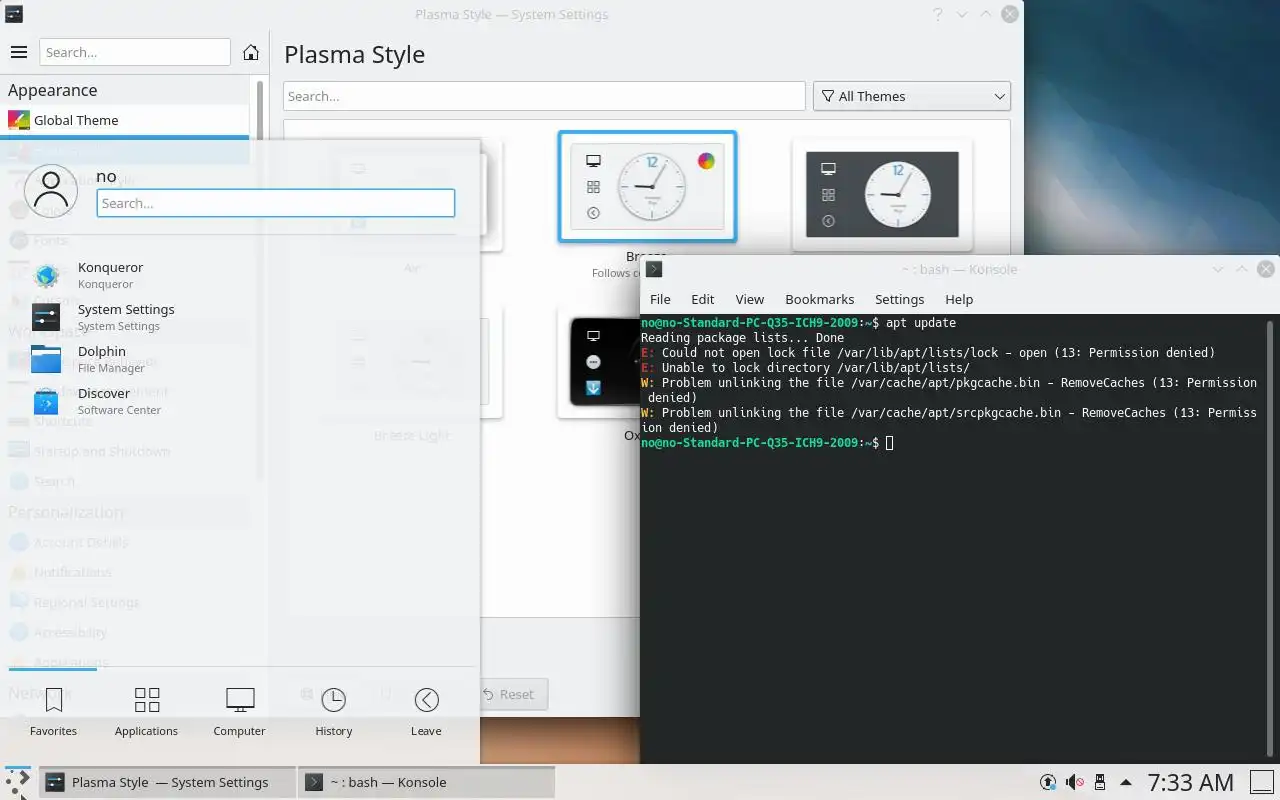The width and height of the screenshot is (1280, 800).
Task: Go to the System Settings home page
Action: 251,52
